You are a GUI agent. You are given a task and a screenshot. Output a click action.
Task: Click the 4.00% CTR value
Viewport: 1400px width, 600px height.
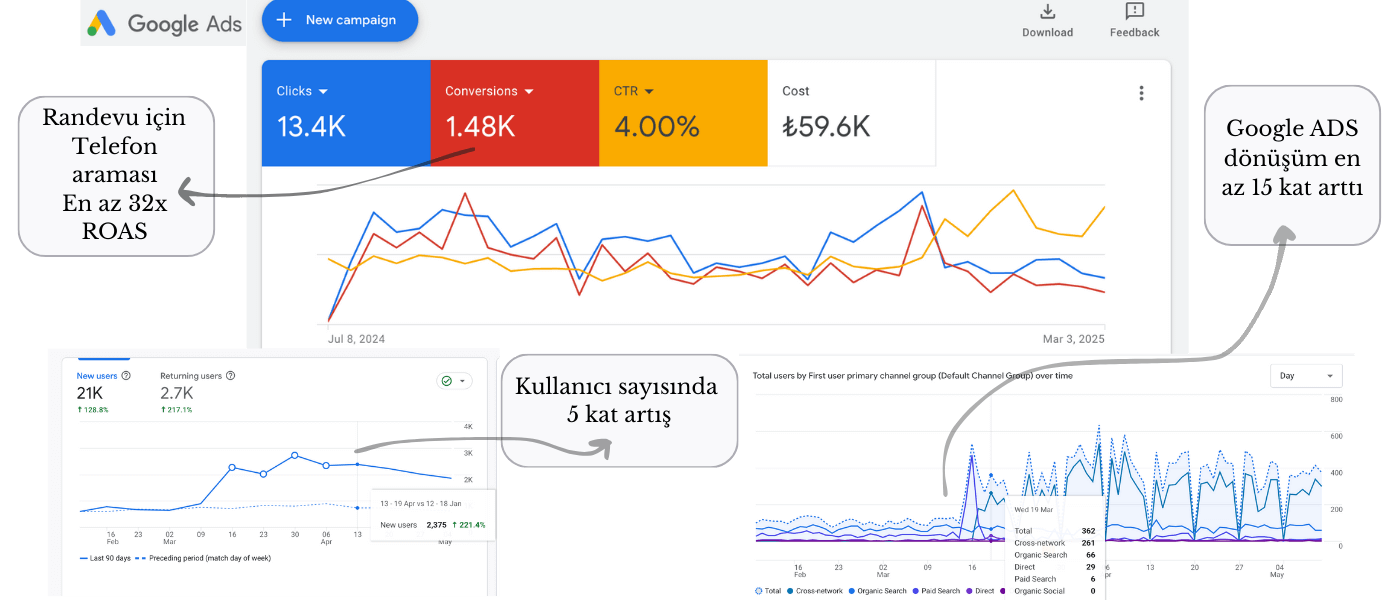point(657,126)
